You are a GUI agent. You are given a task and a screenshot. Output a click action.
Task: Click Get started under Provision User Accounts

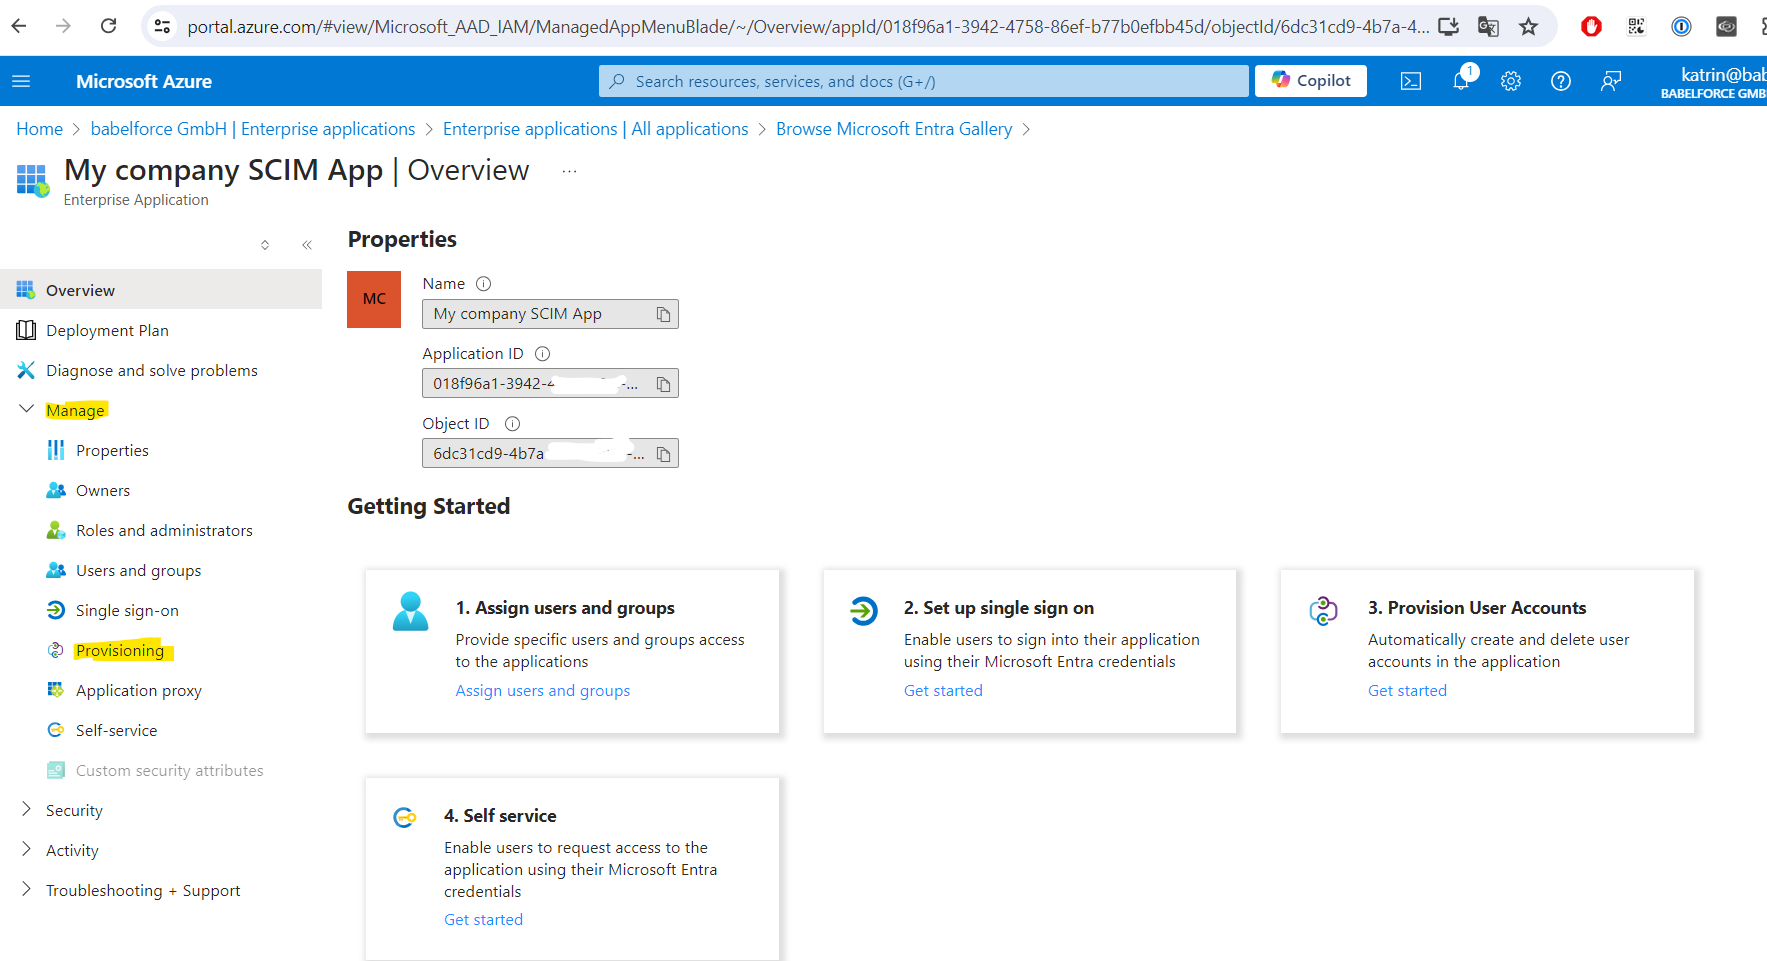[1407, 691]
